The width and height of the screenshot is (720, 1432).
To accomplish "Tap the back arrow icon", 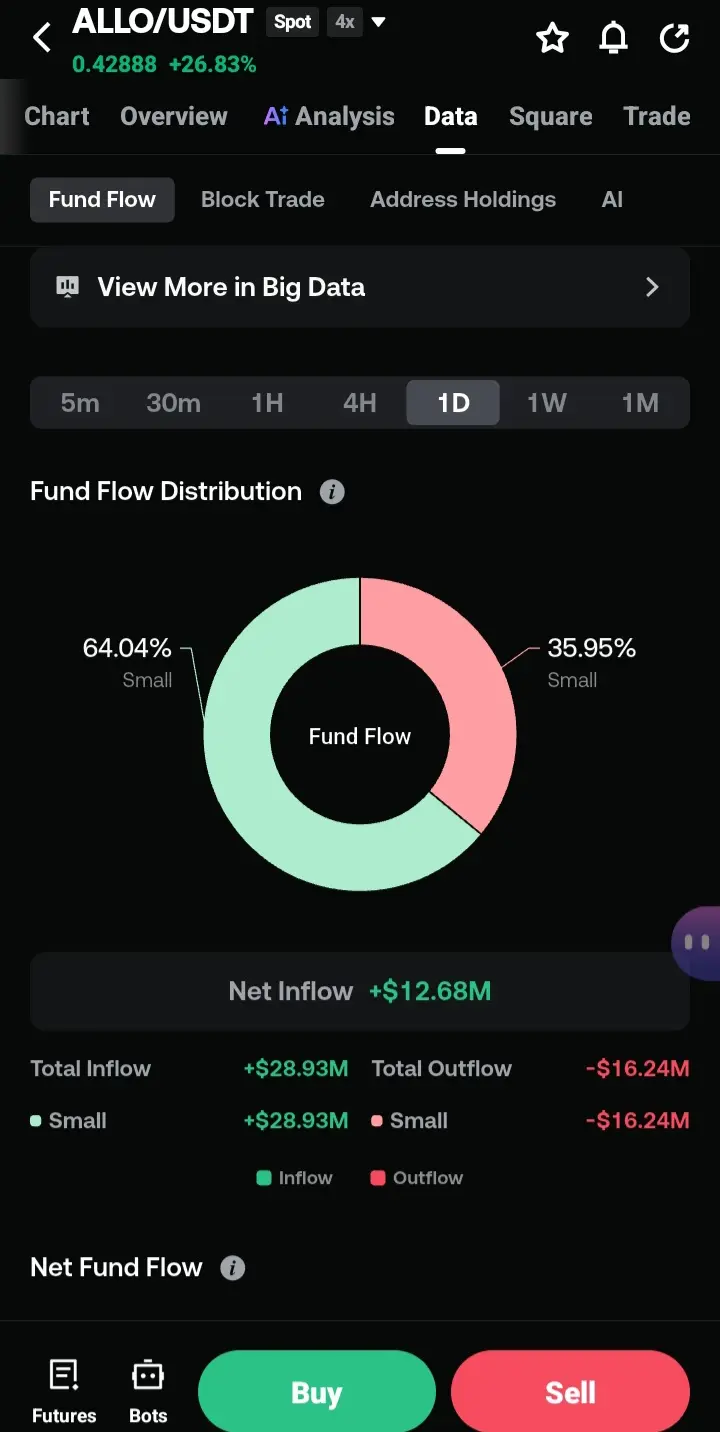I will (42, 38).
